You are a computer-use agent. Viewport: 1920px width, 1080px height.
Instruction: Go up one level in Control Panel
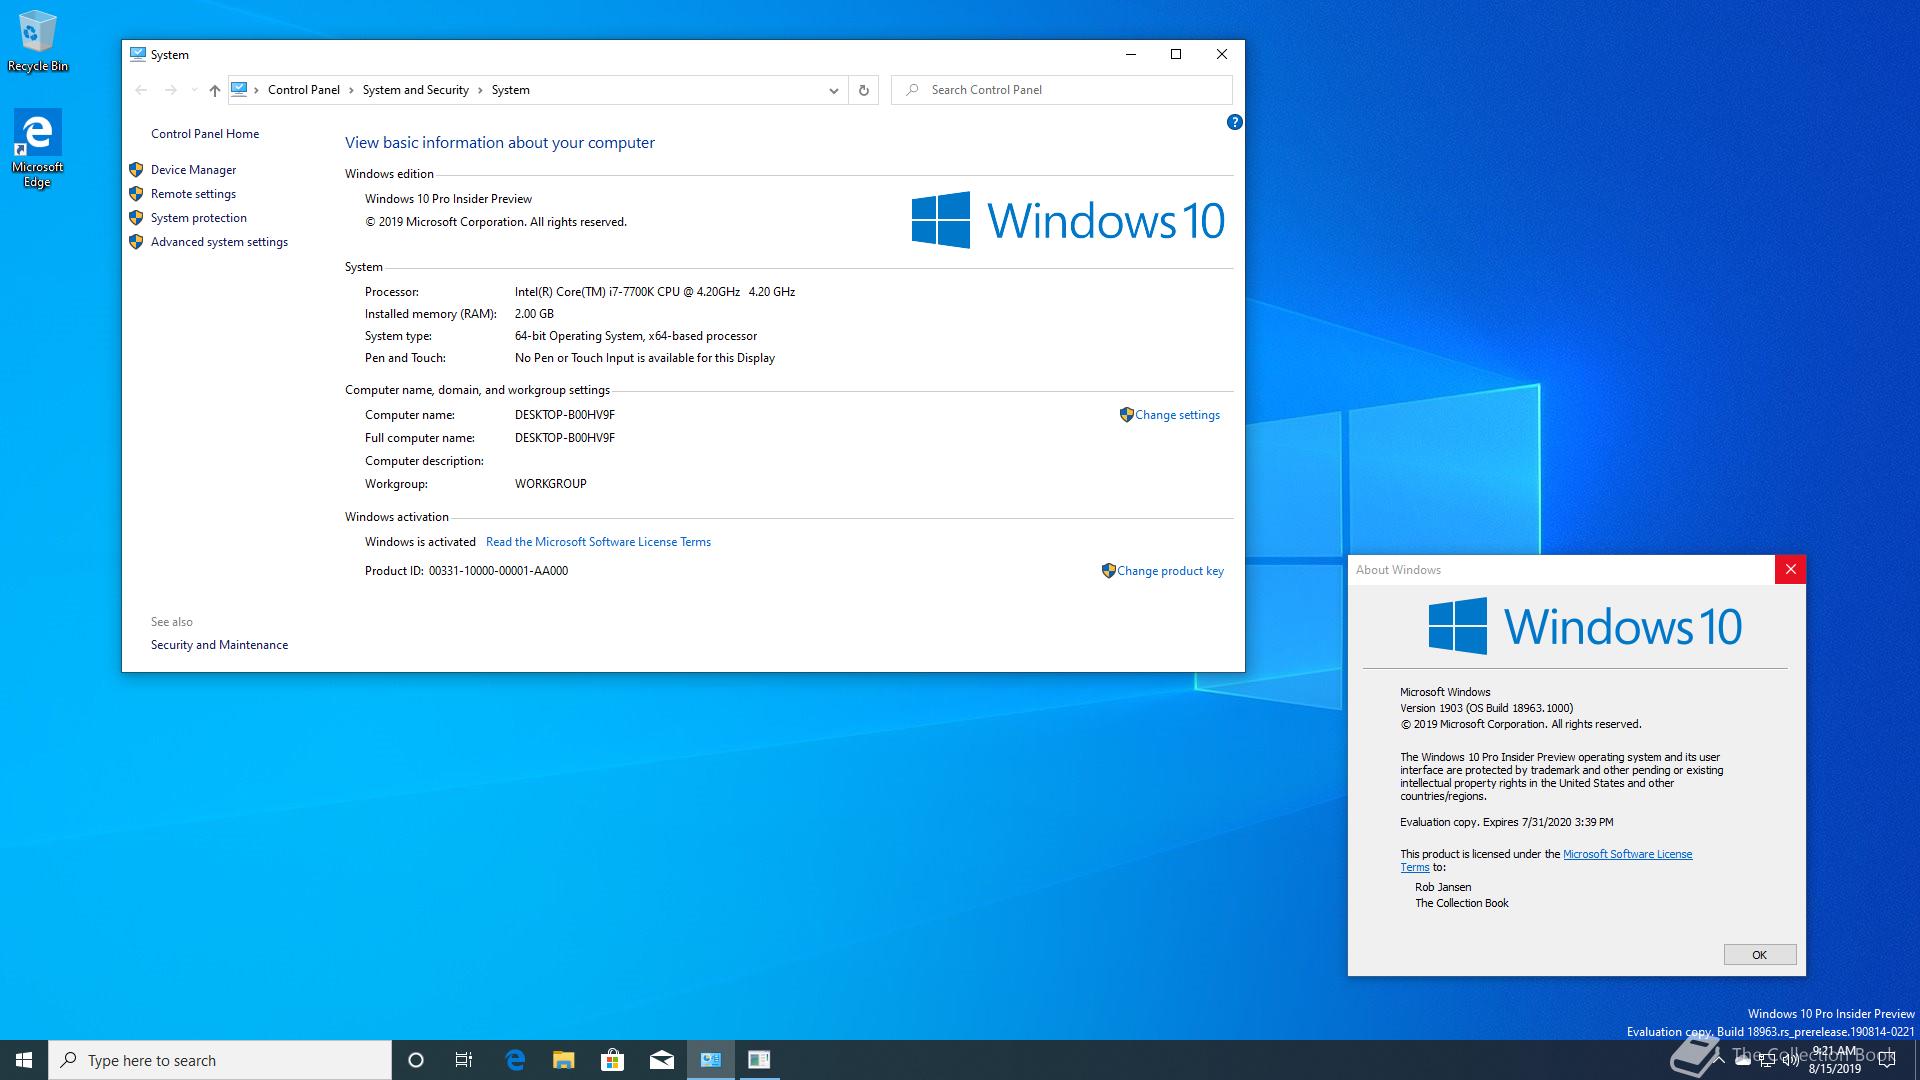coord(214,90)
